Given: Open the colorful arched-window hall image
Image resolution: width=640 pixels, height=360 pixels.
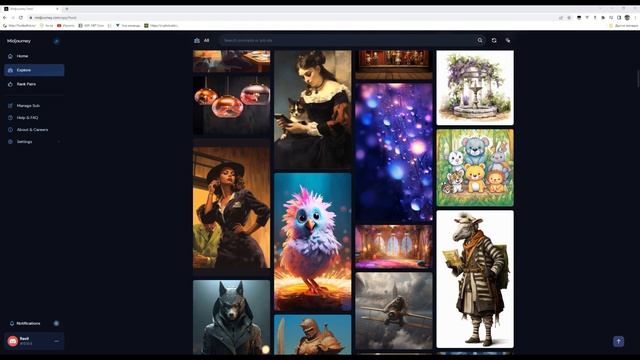Looking at the screenshot, I should coord(394,247).
